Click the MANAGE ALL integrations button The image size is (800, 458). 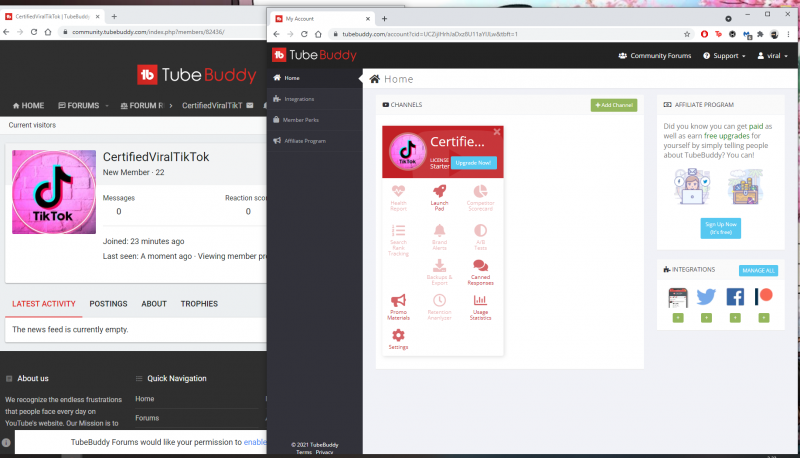(757, 270)
